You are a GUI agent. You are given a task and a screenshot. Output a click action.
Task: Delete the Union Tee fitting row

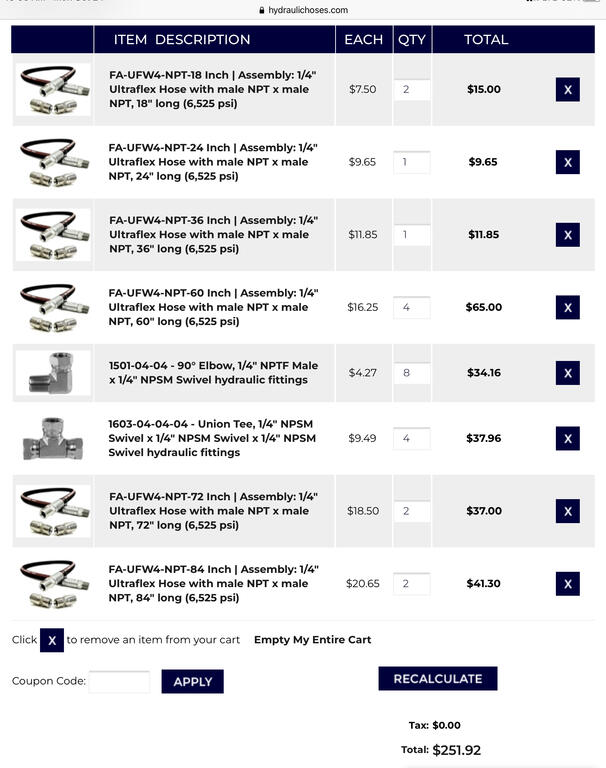click(x=567, y=438)
